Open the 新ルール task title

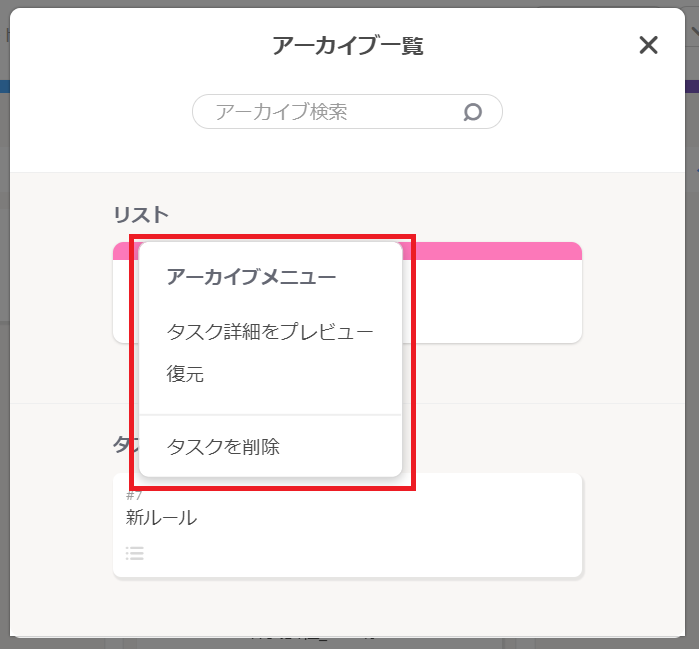point(162,518)
